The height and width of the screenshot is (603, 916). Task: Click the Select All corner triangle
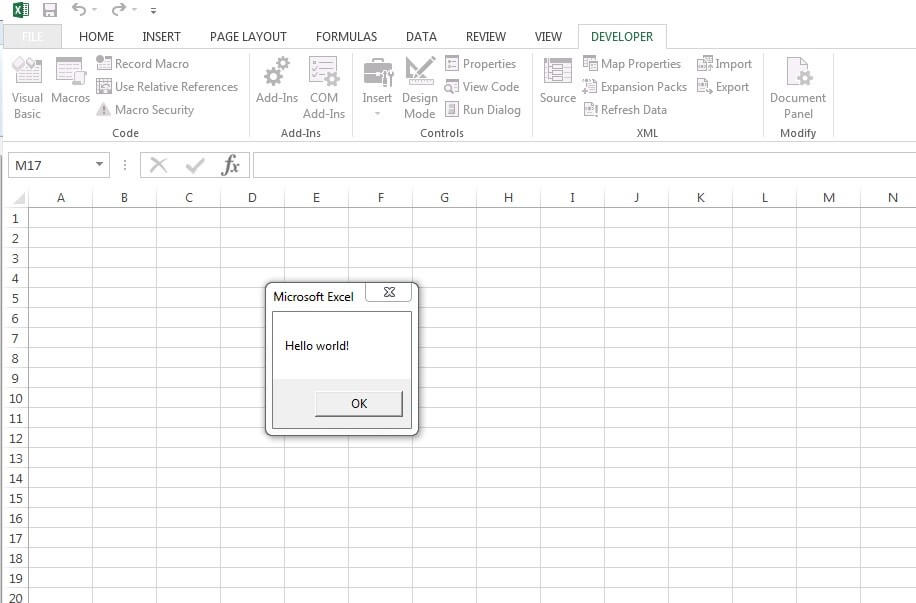(x=18, y=197)
